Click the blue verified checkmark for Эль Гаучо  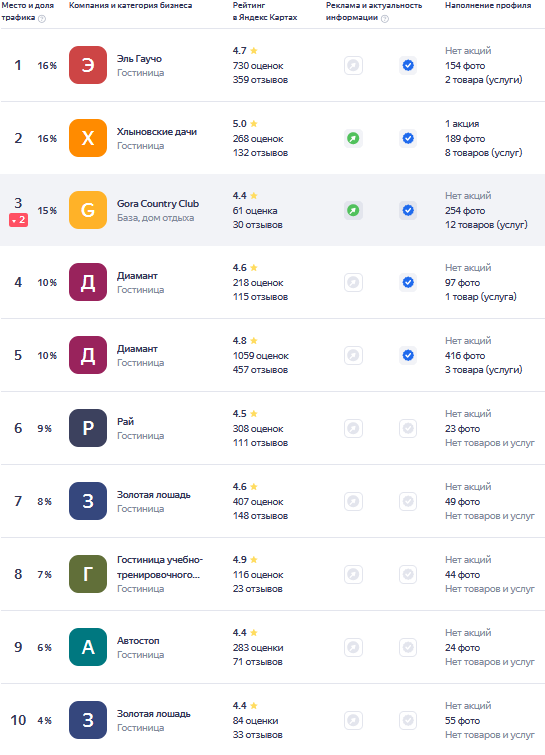tap(408, 65)
